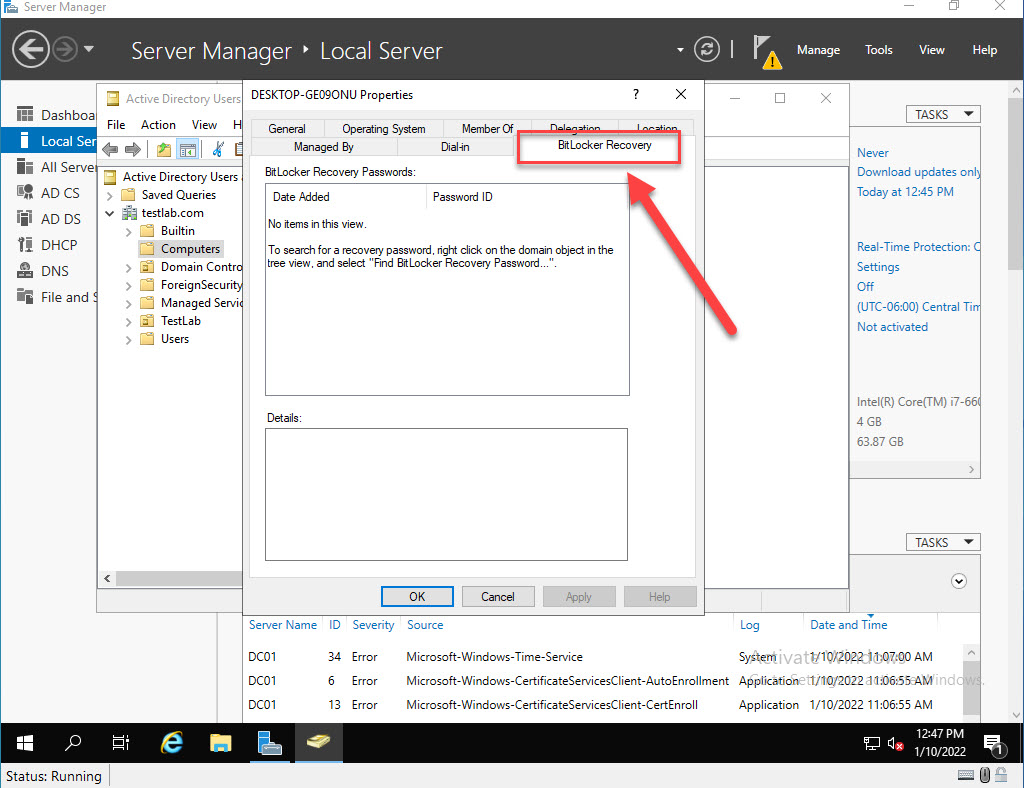
Task: Switch to the Dial-in tab
Action: point(455,147)
